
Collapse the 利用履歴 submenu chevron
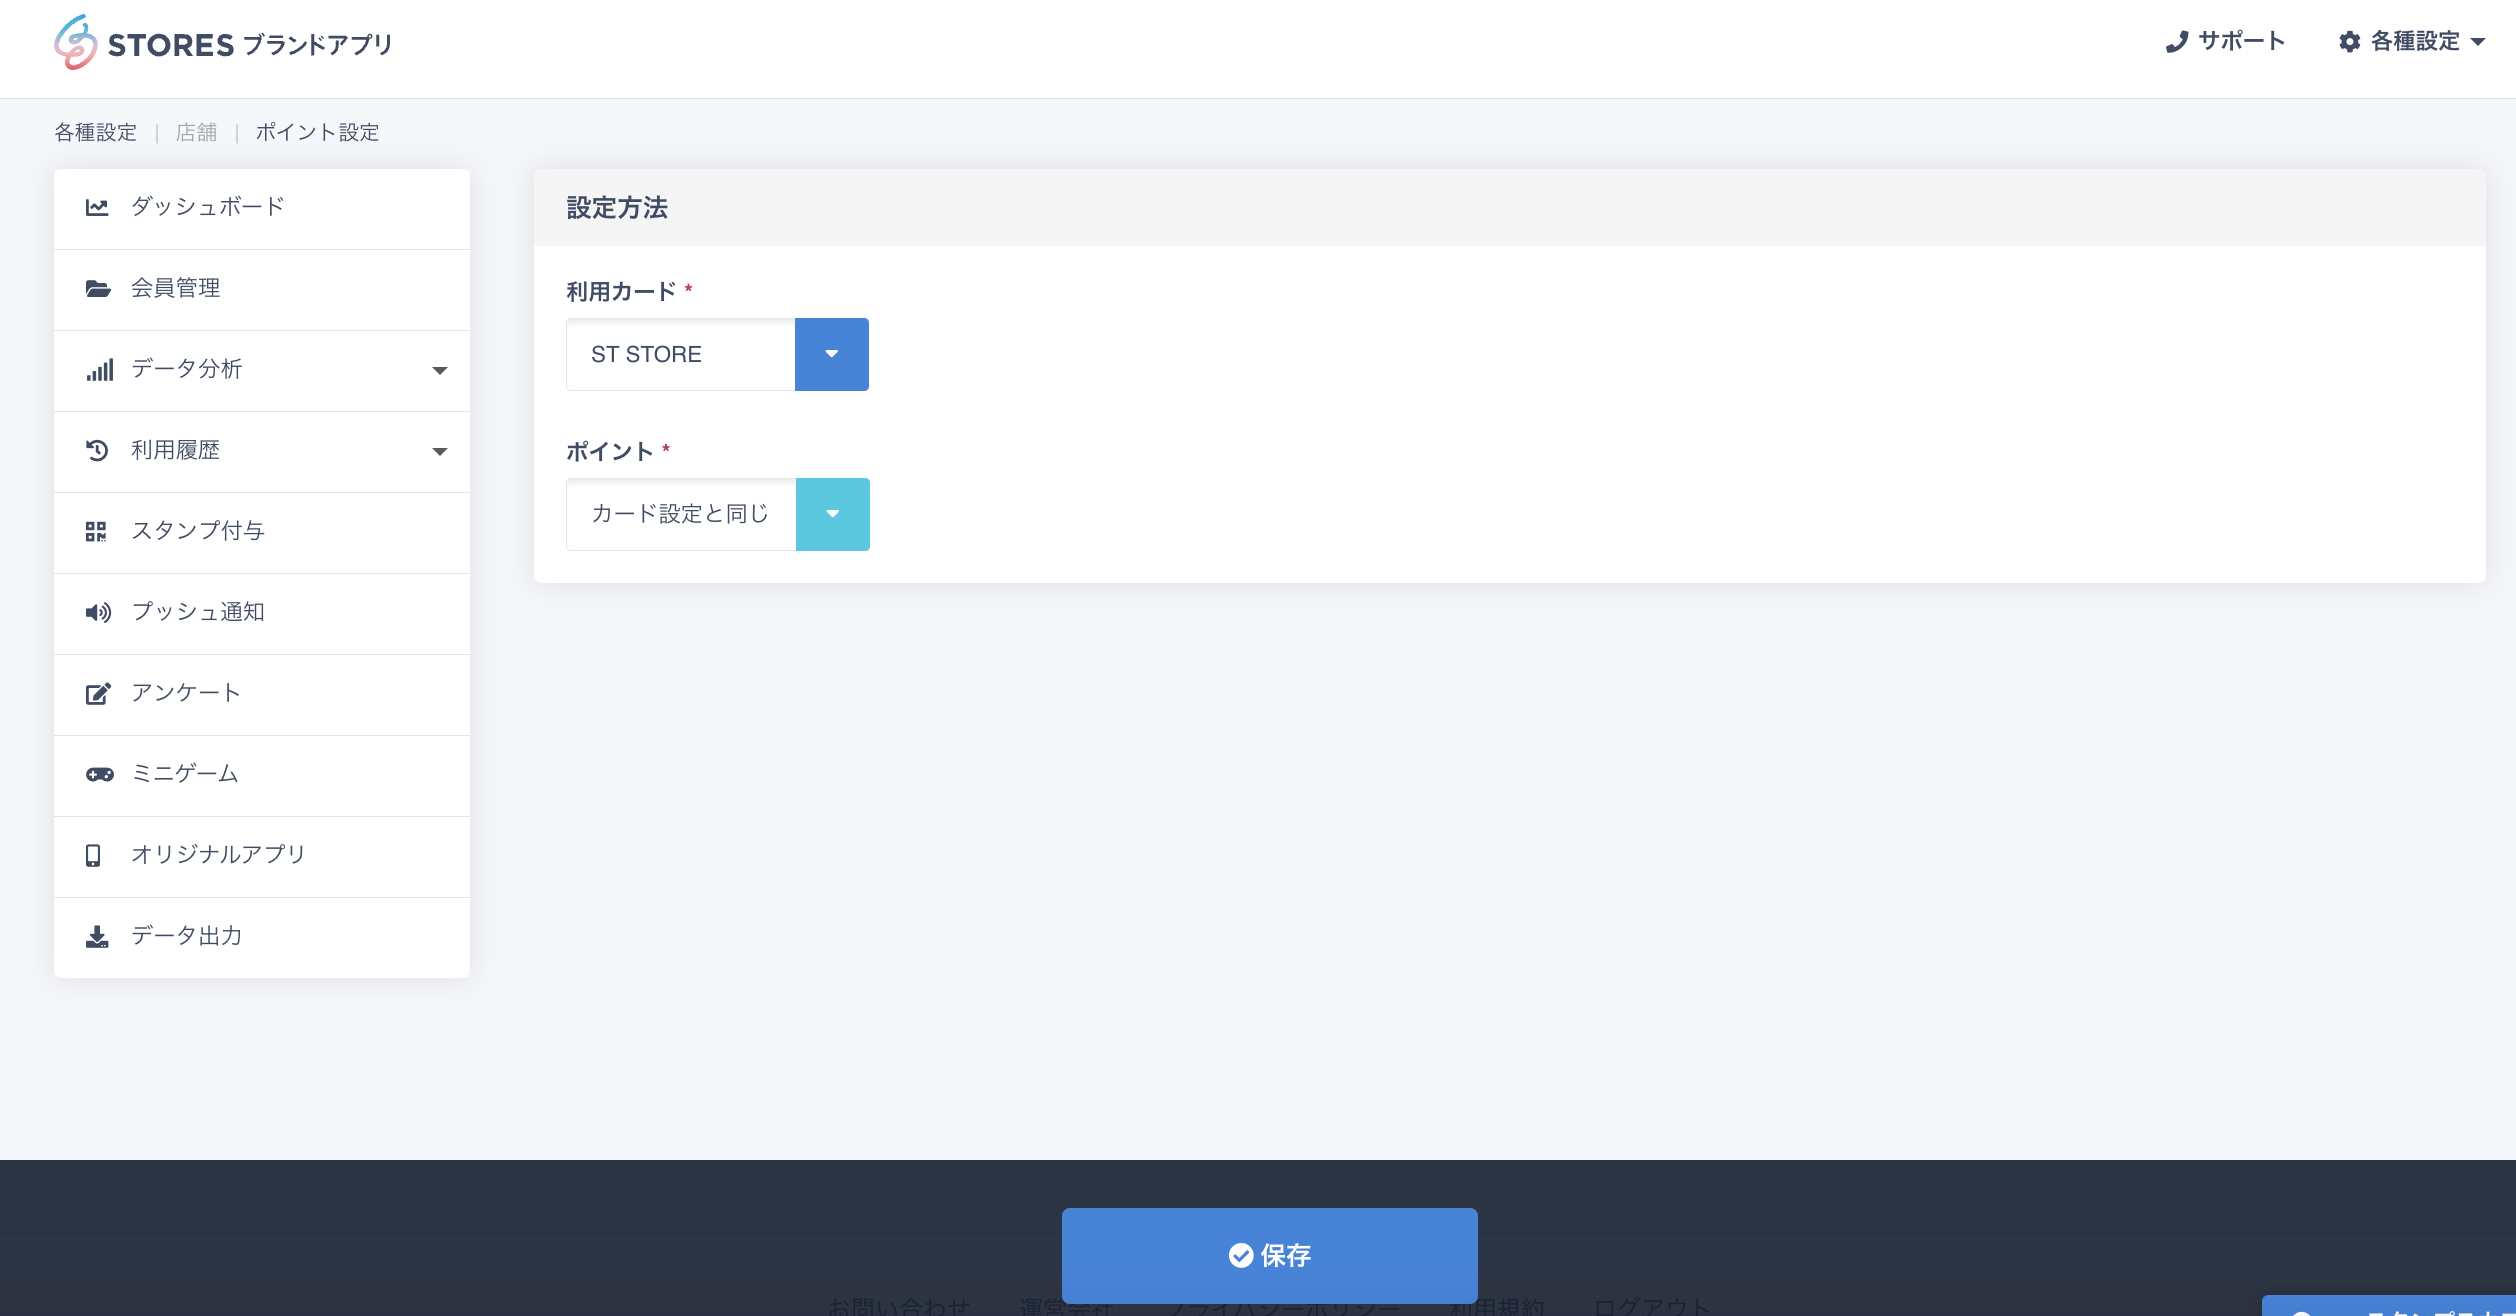(x=439, y=452)
